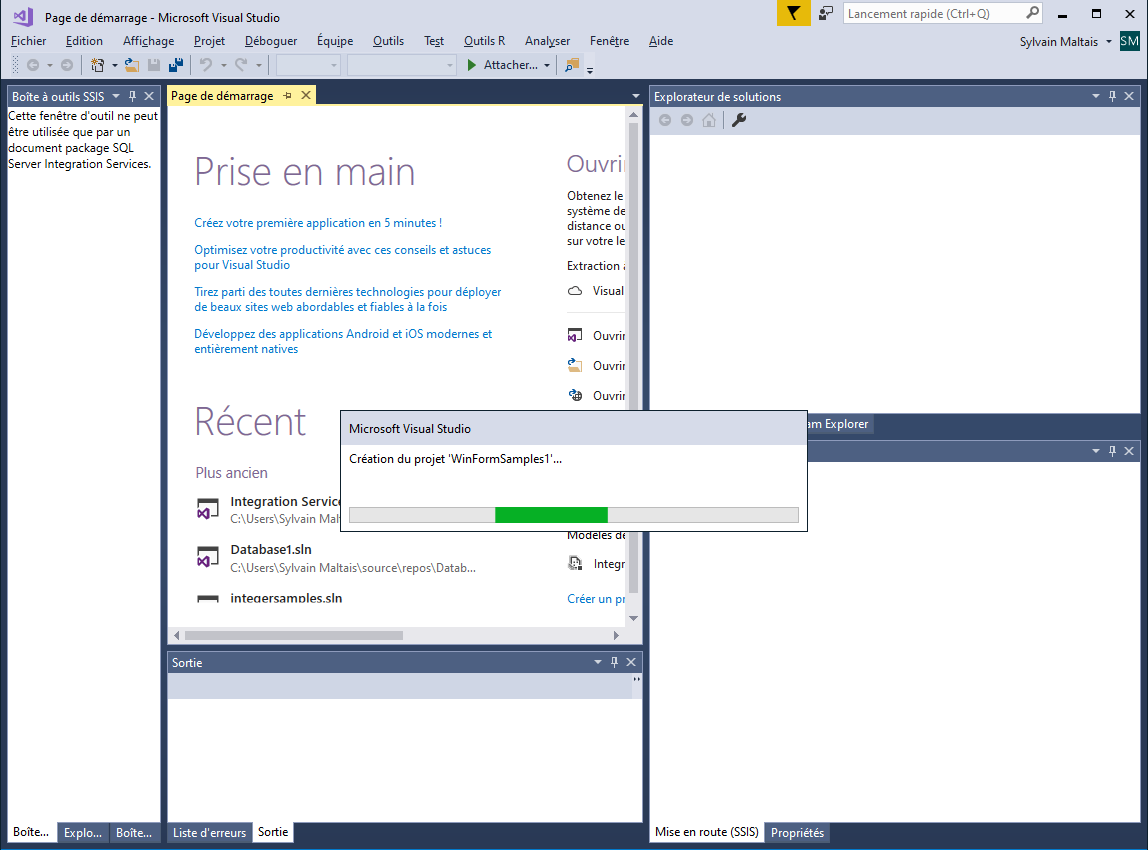
Task: Toggle pin on Boîte à outils SSIS panel
Action: (x=132, y=96)
